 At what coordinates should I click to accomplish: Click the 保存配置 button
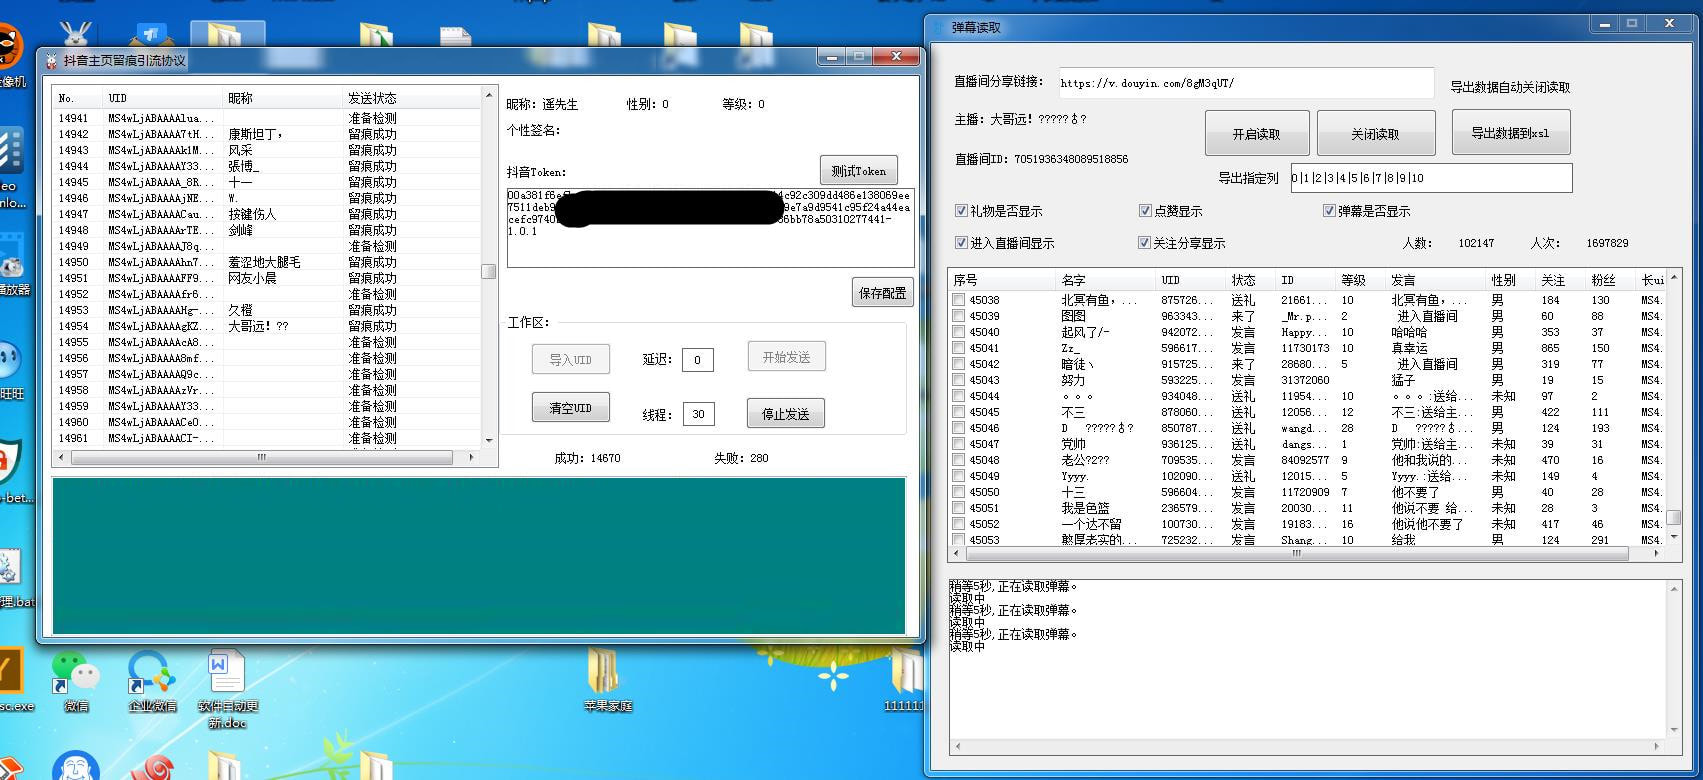(x=882, y=293)
